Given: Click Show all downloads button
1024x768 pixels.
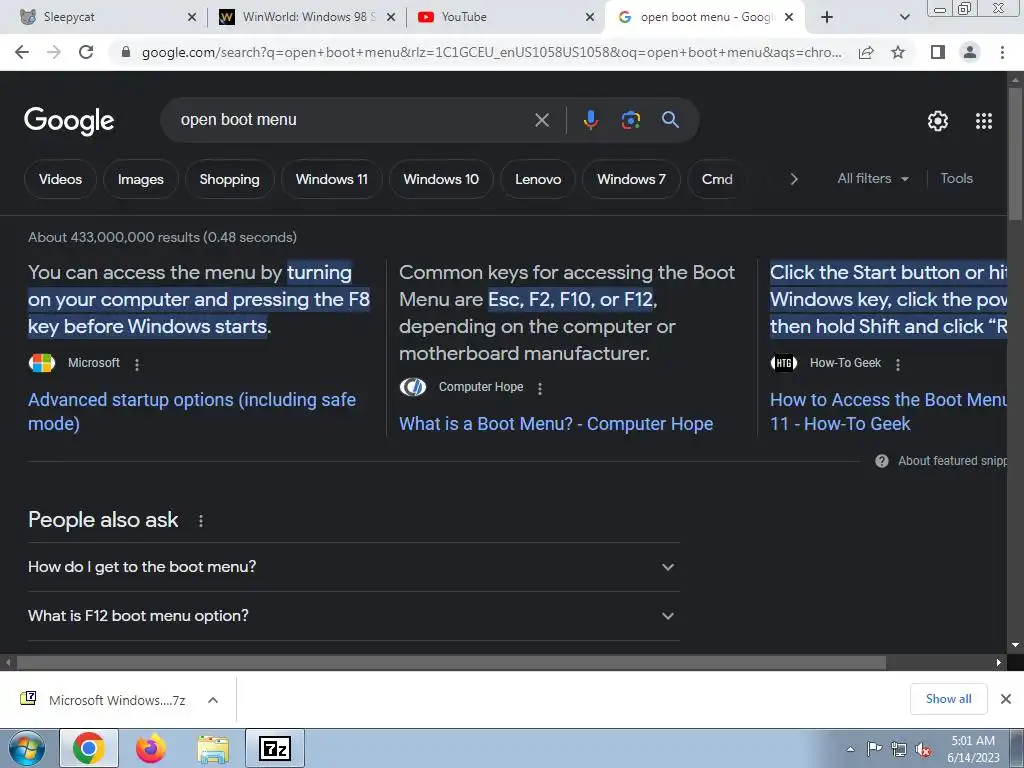Looking at the screenshot, I should point(948,699).
